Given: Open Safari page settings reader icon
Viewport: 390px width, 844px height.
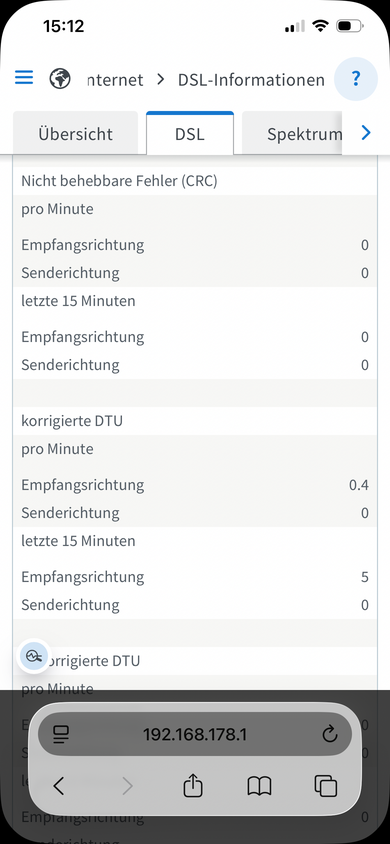Looking at the screenshot, I should pyautogui.click(x=61, y=734).
